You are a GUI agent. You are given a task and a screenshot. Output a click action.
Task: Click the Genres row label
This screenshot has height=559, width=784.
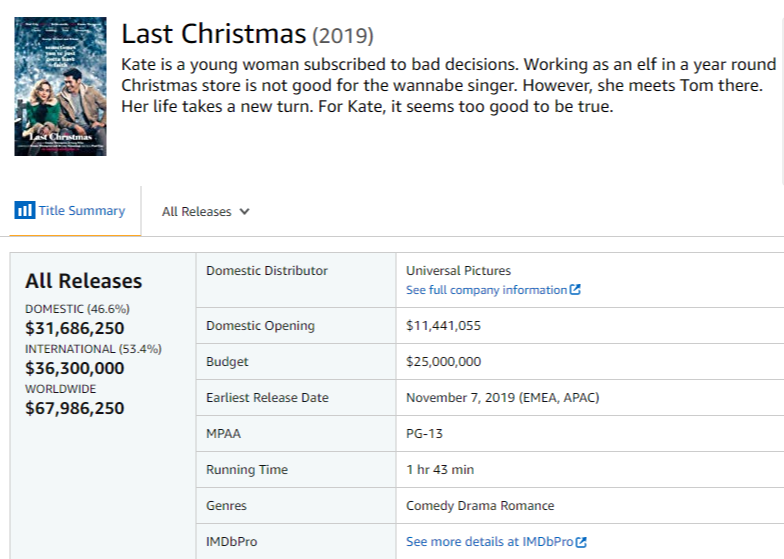point(226,506)
